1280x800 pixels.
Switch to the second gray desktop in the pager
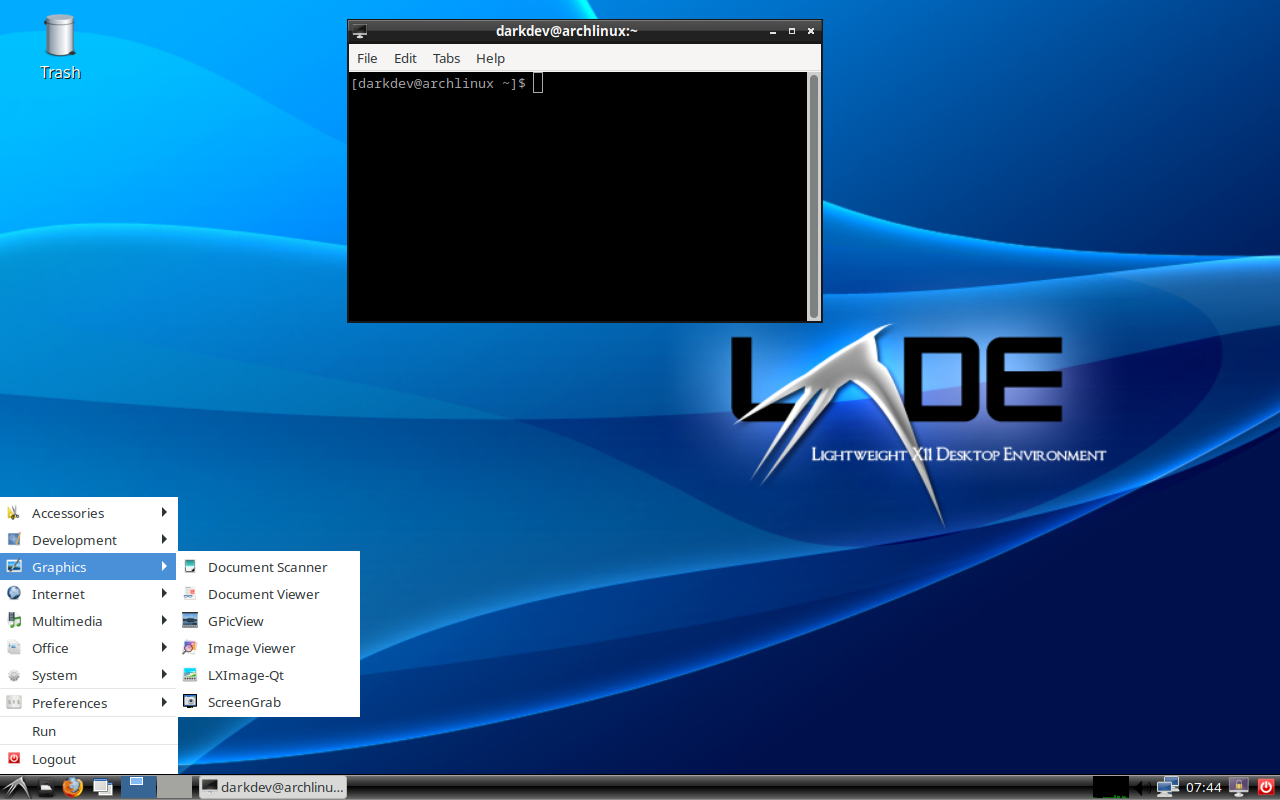pos(175,787)
